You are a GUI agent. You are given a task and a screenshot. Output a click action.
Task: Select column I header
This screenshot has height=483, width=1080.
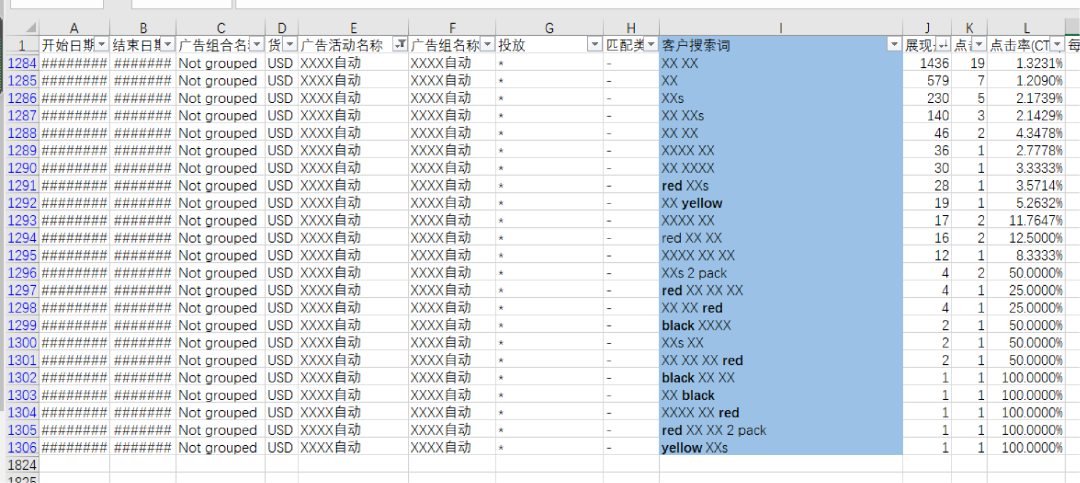781,27
